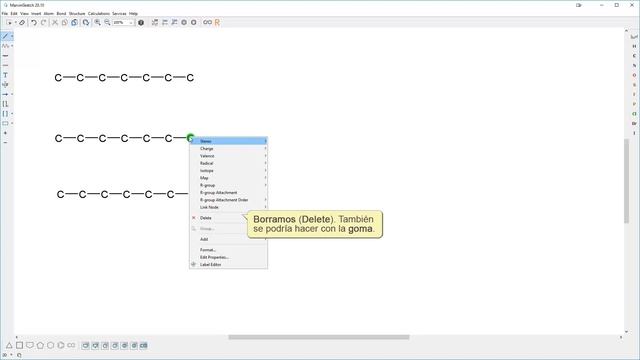Select the Text tool T icon

coord(5,75)
